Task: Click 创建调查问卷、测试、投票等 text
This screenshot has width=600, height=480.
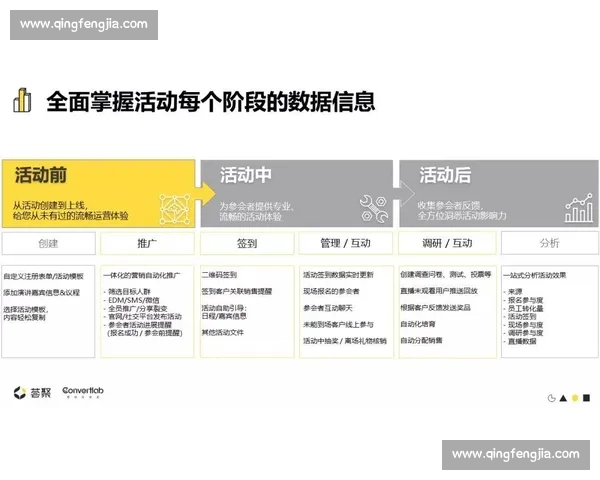Action: (x=446, y=274)
